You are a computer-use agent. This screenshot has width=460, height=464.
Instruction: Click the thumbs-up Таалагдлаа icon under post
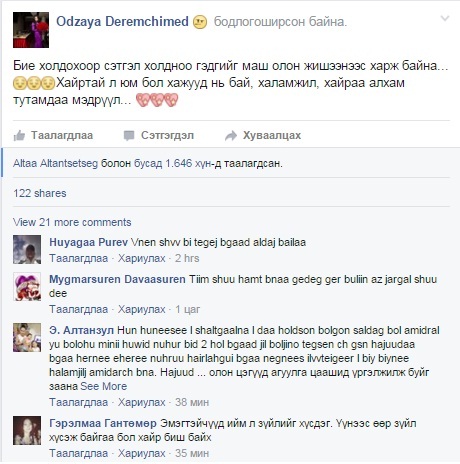[x=19, y=136]
